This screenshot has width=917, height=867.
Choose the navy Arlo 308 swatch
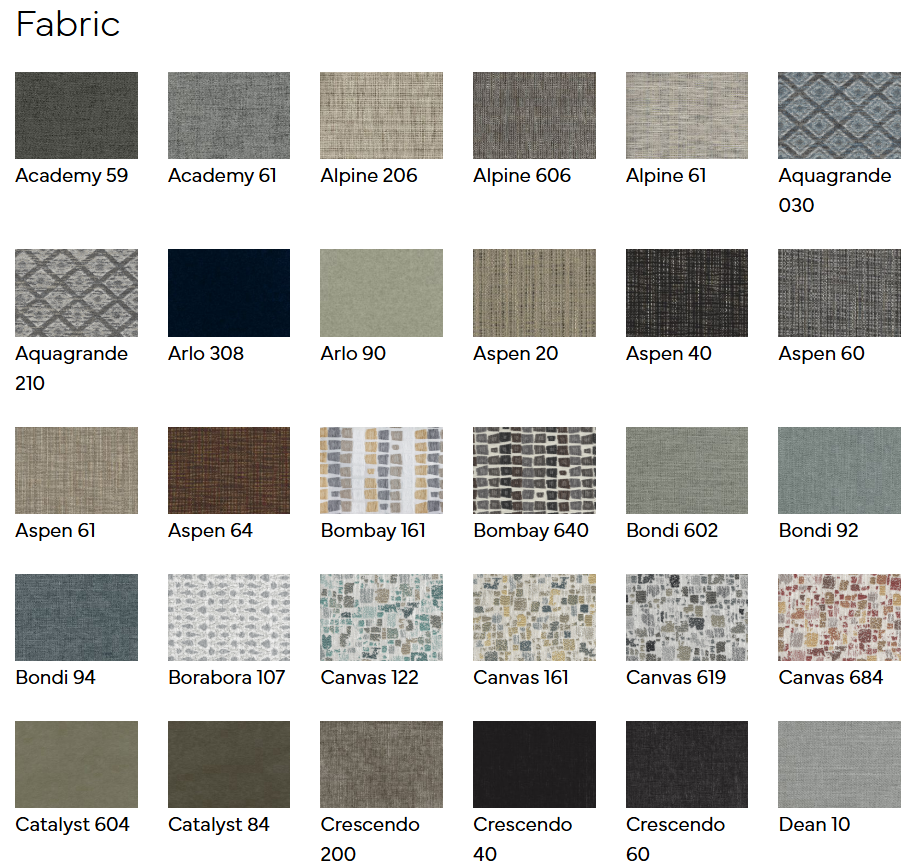[229, 293]
